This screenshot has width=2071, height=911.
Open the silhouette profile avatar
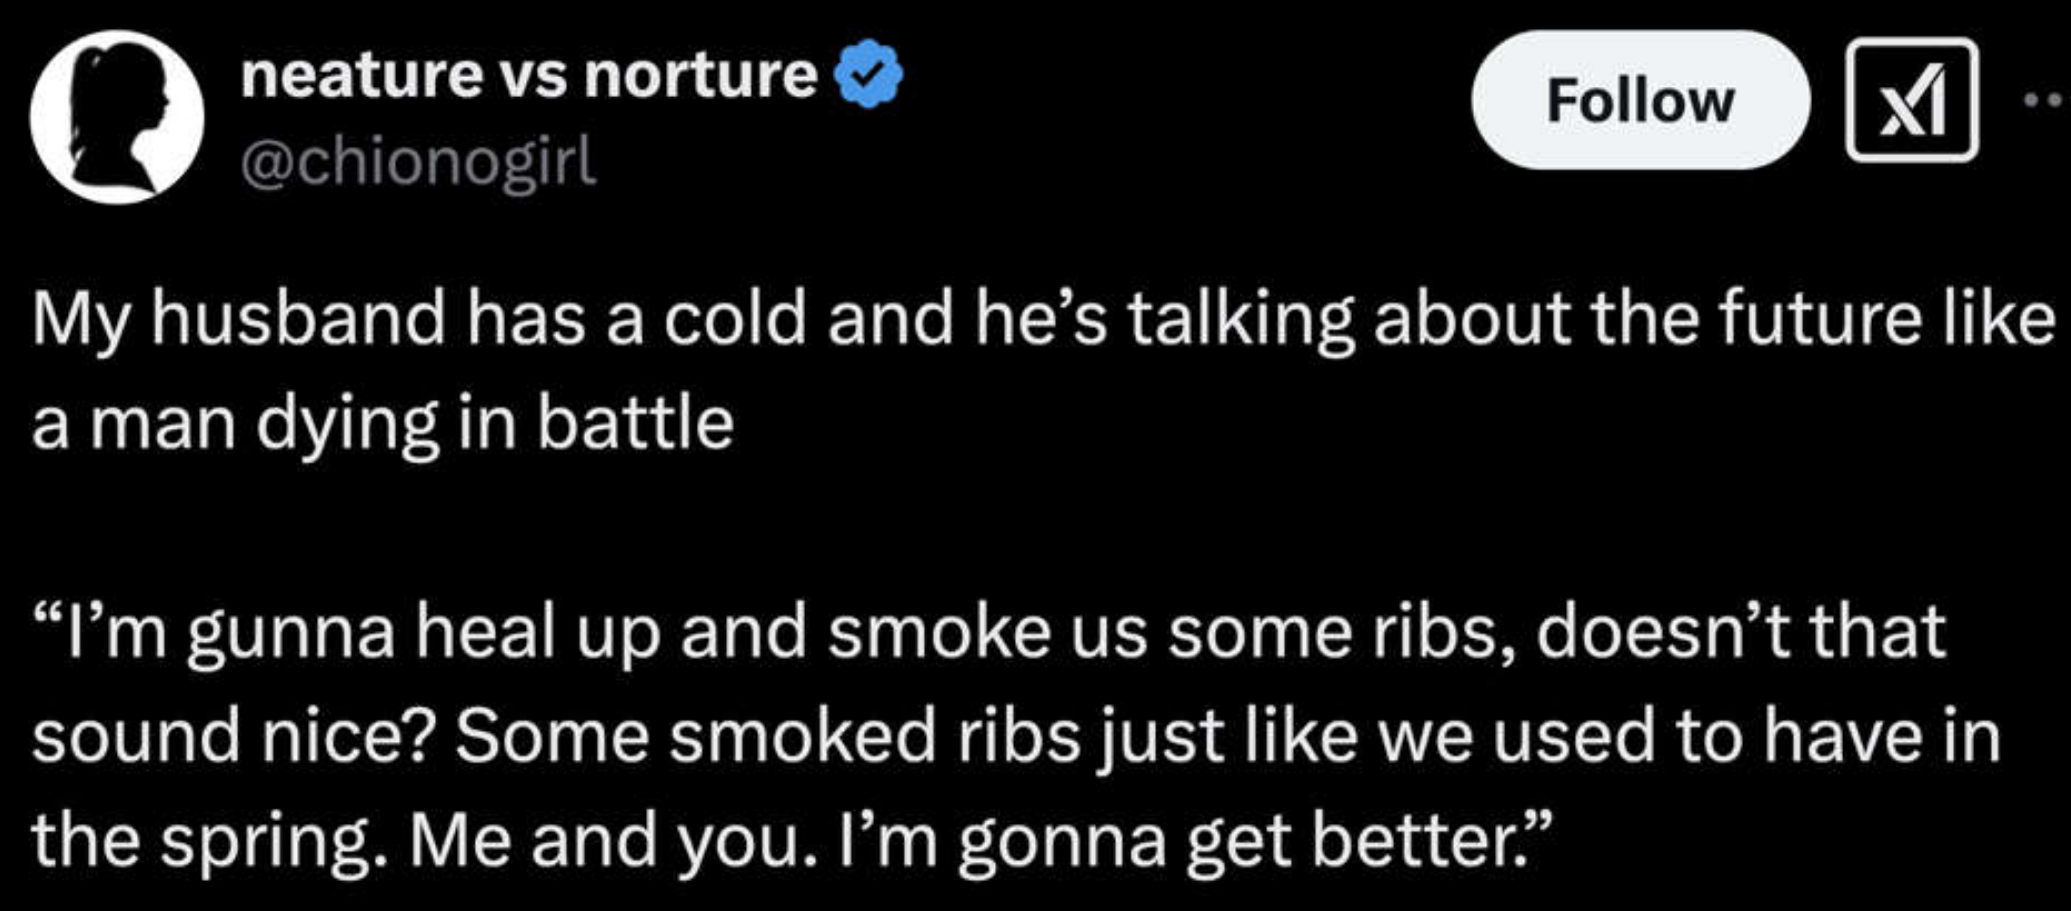117,117
